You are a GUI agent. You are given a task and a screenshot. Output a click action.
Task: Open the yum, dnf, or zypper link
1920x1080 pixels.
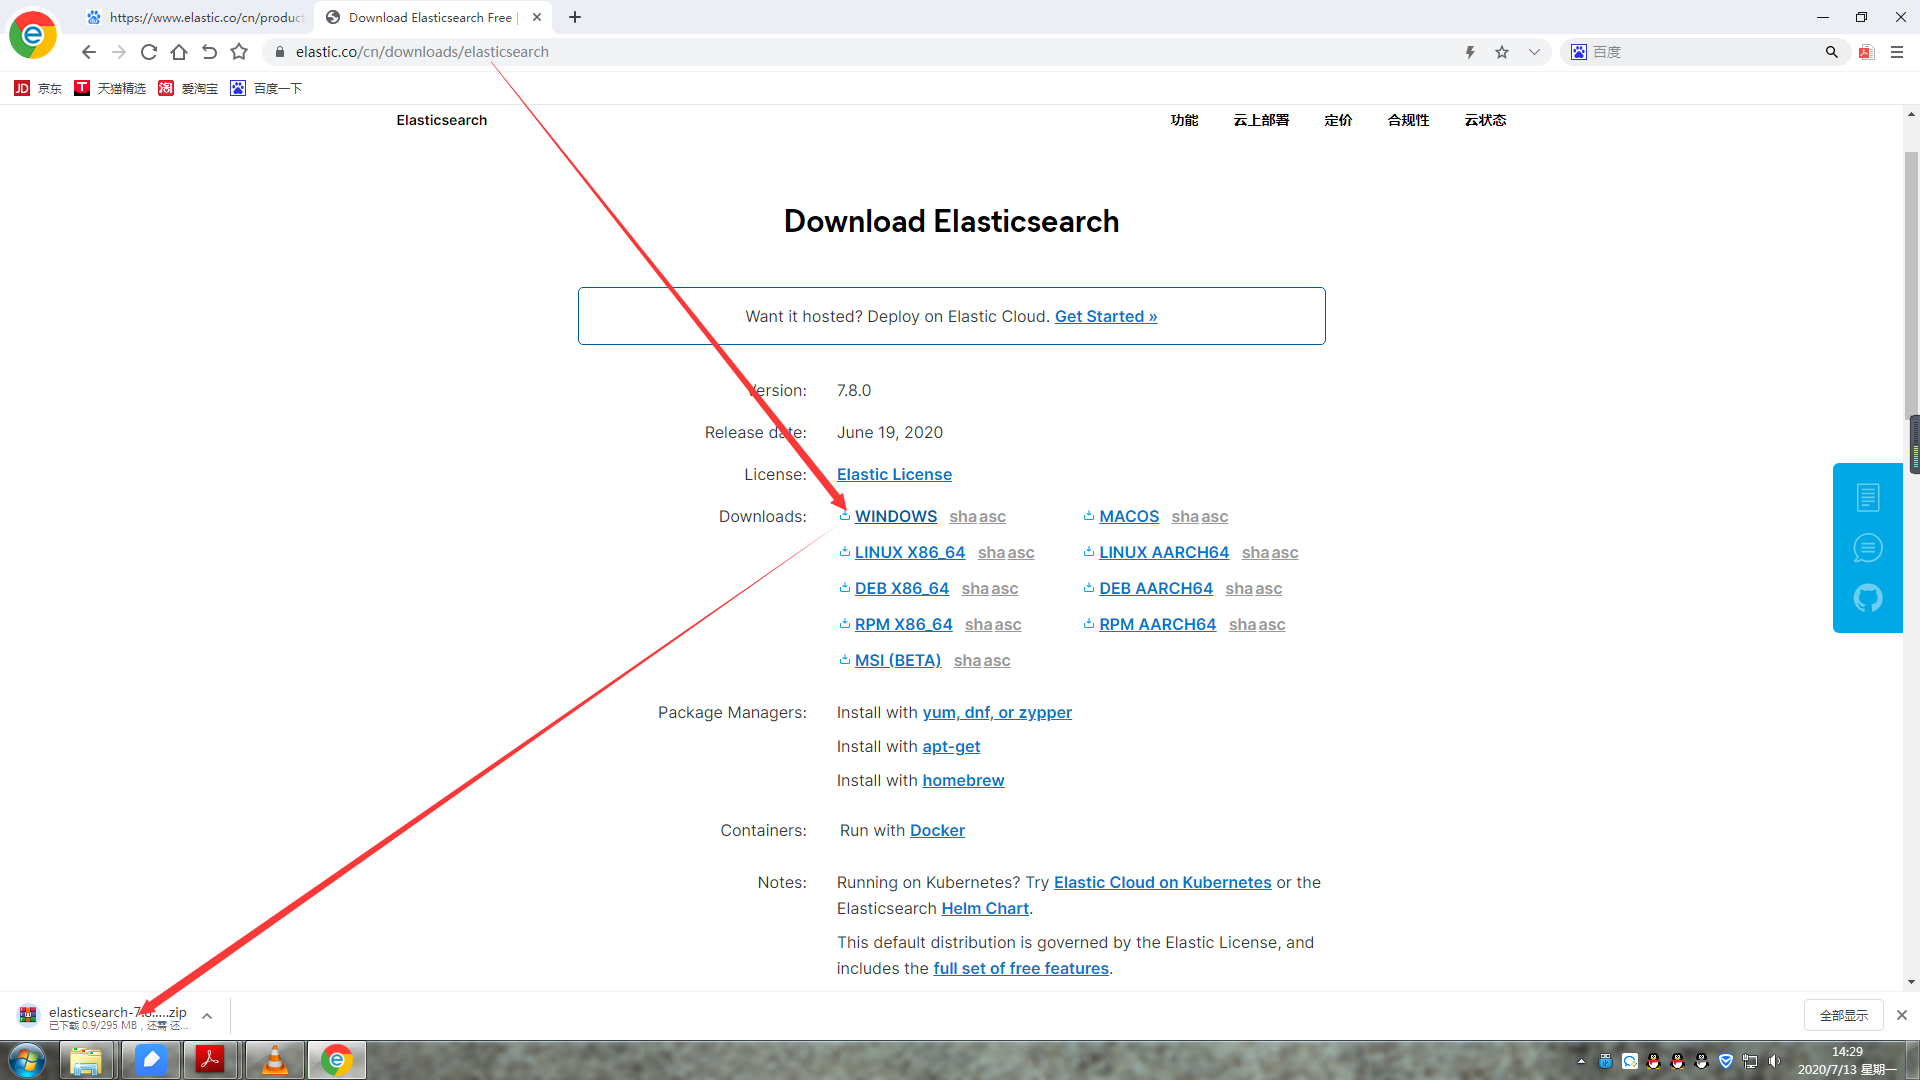tap(997, 712)
